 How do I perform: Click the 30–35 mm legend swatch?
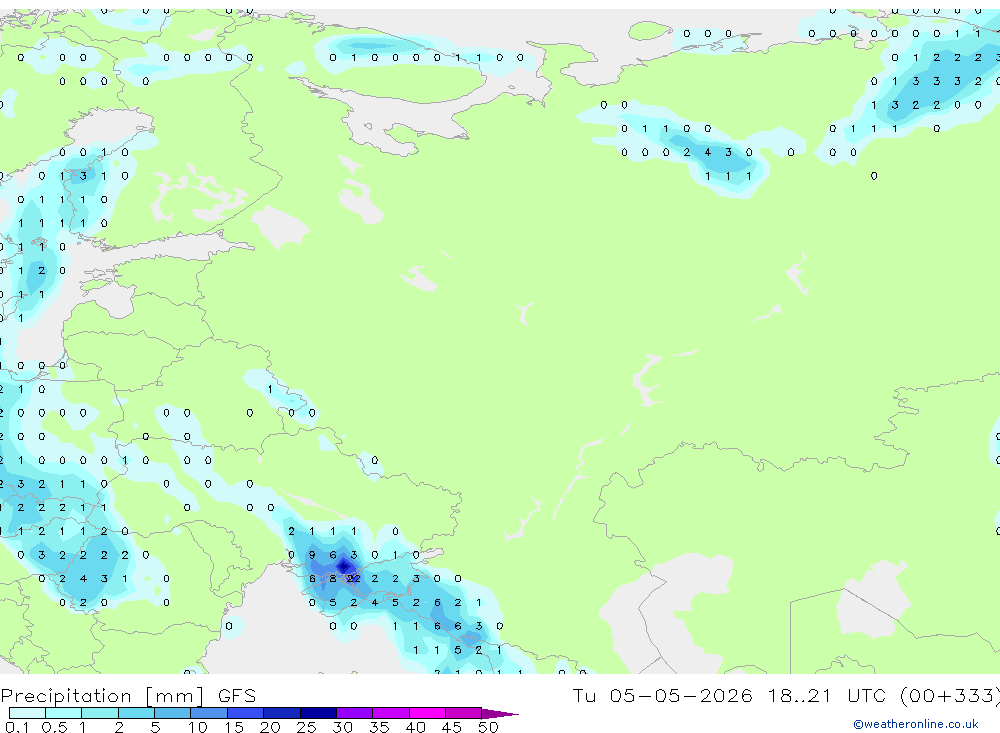[355, 713]
